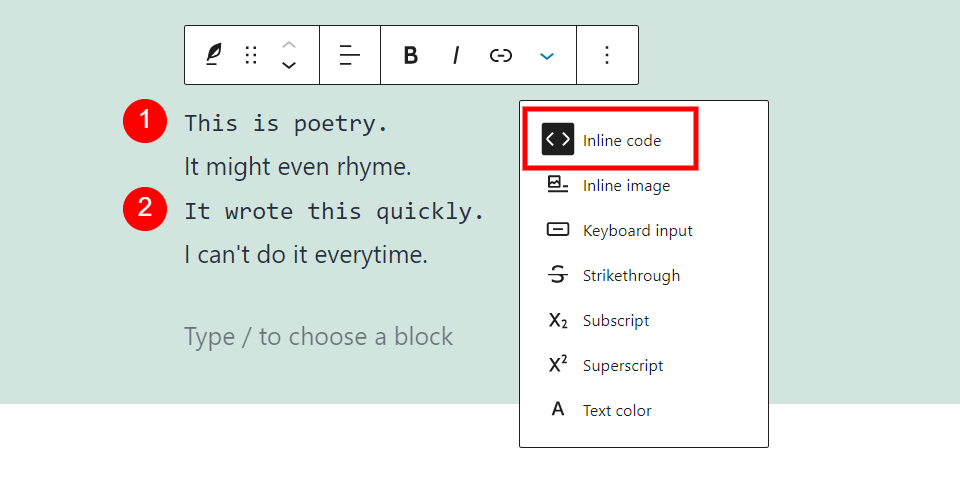Click the move down arrow
The image size is (960, 479).
[289, 66]
